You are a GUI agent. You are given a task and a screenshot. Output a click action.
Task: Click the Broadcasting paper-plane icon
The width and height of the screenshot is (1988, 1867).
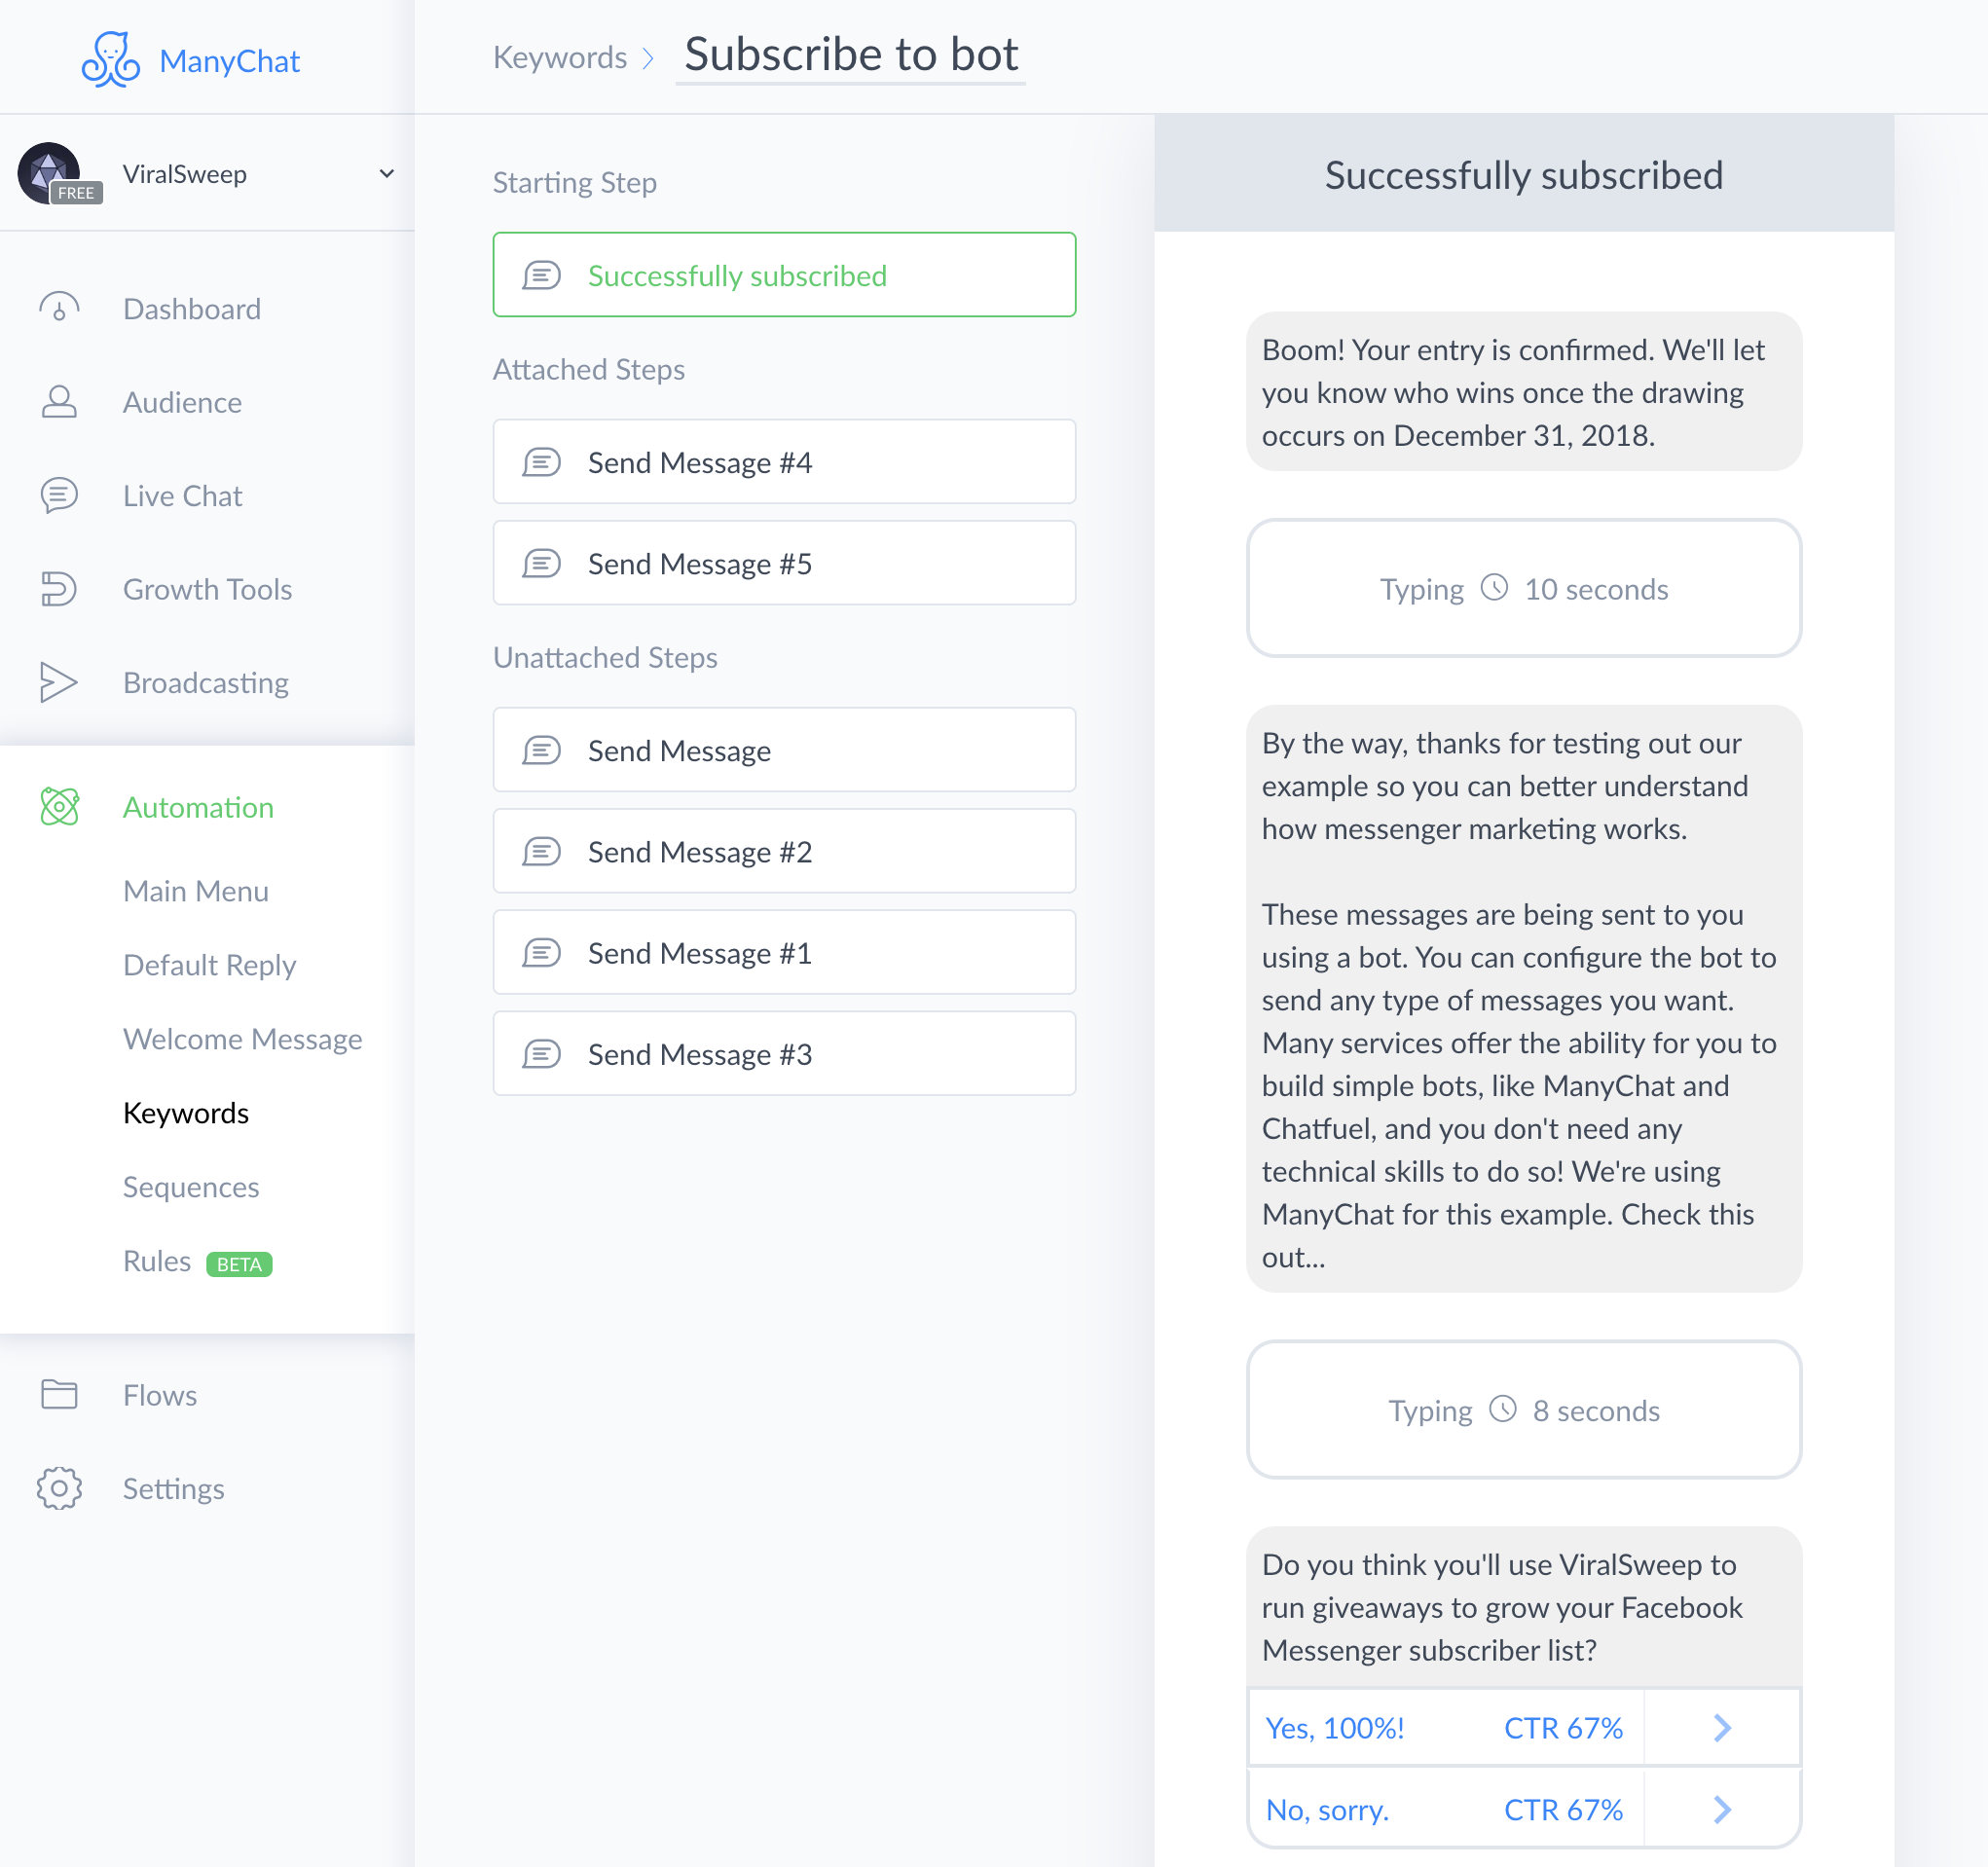click(59, 682)
